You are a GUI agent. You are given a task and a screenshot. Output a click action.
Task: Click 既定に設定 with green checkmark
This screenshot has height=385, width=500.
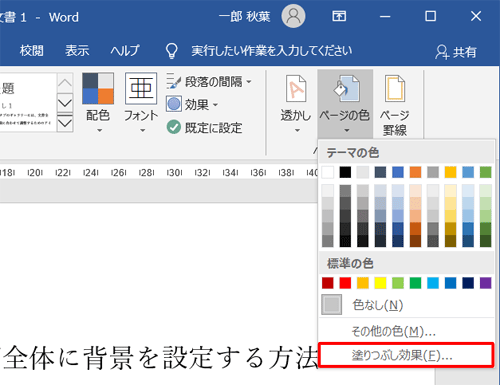coord(204,127)
